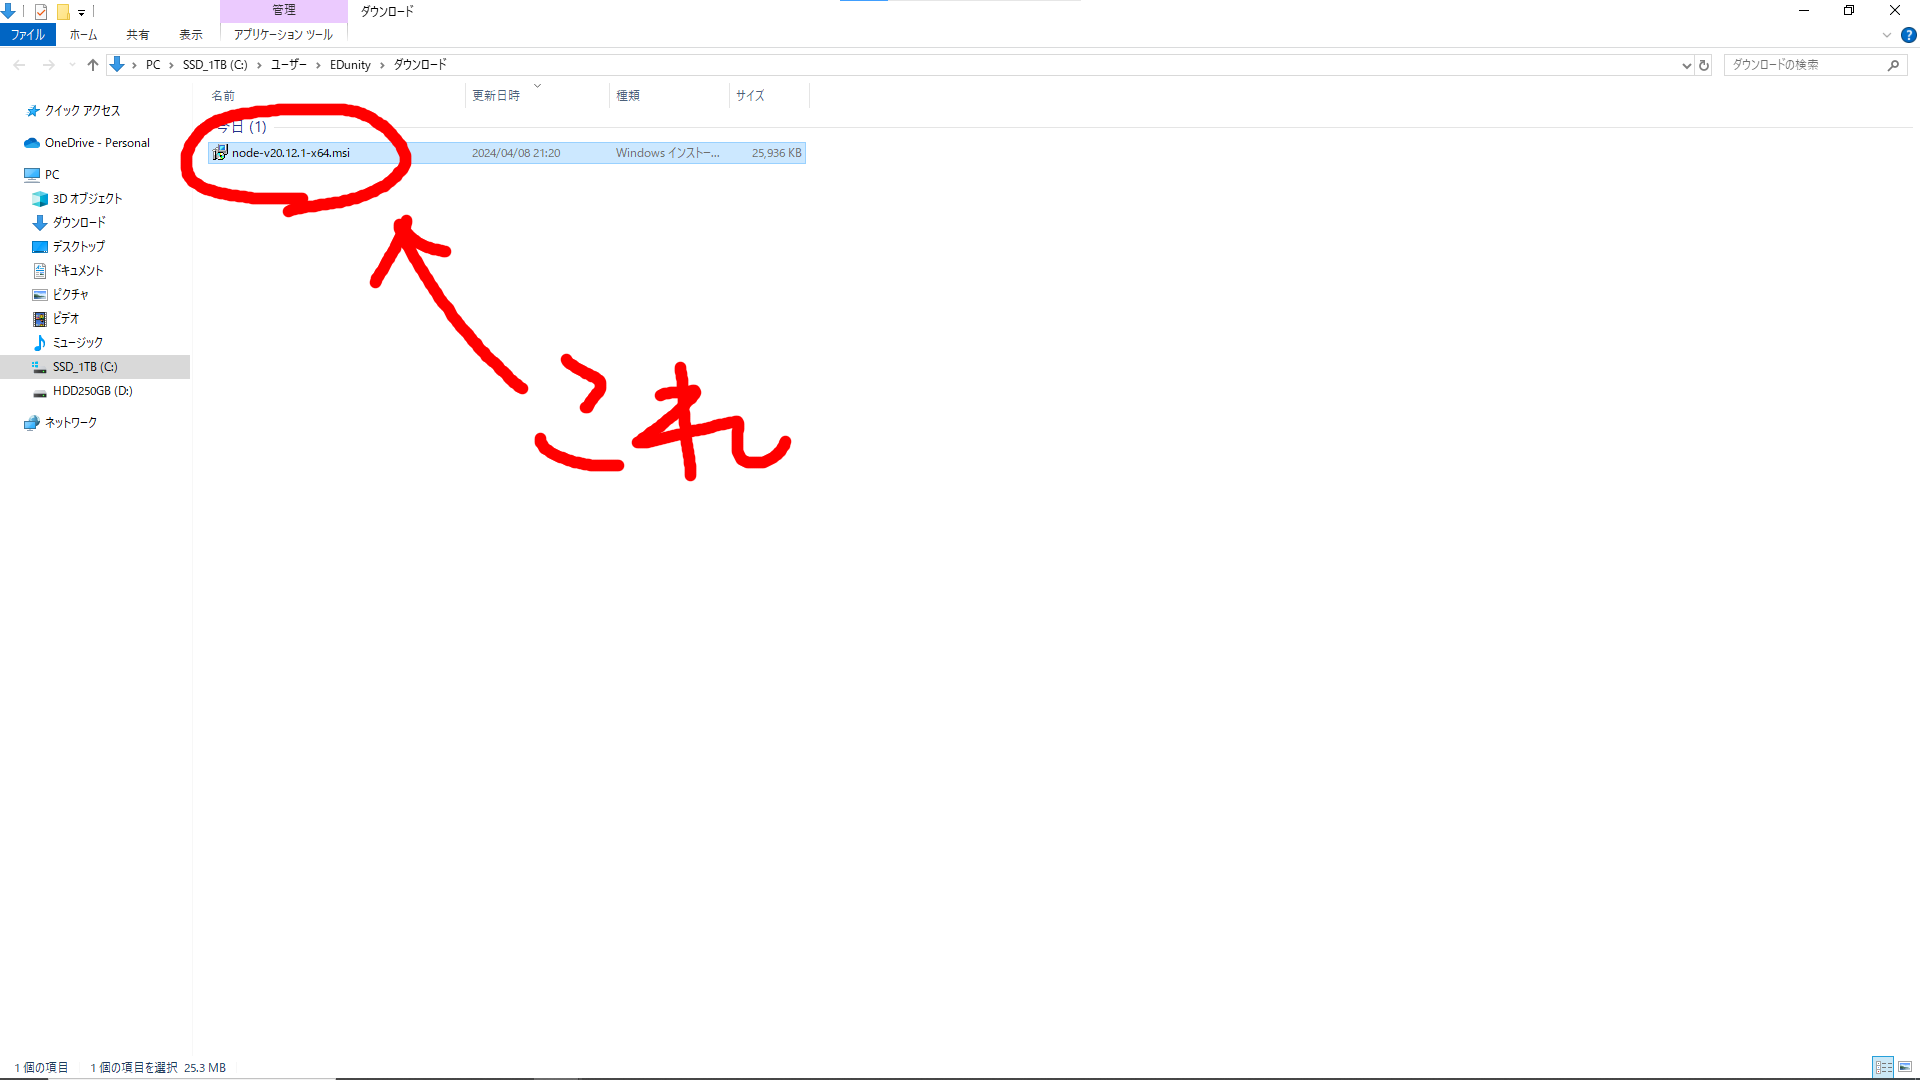This screenshot has height=1080, width=1920.
Task: Switch to large icons view in status bar
Action: click(x=1905, y=1067)
